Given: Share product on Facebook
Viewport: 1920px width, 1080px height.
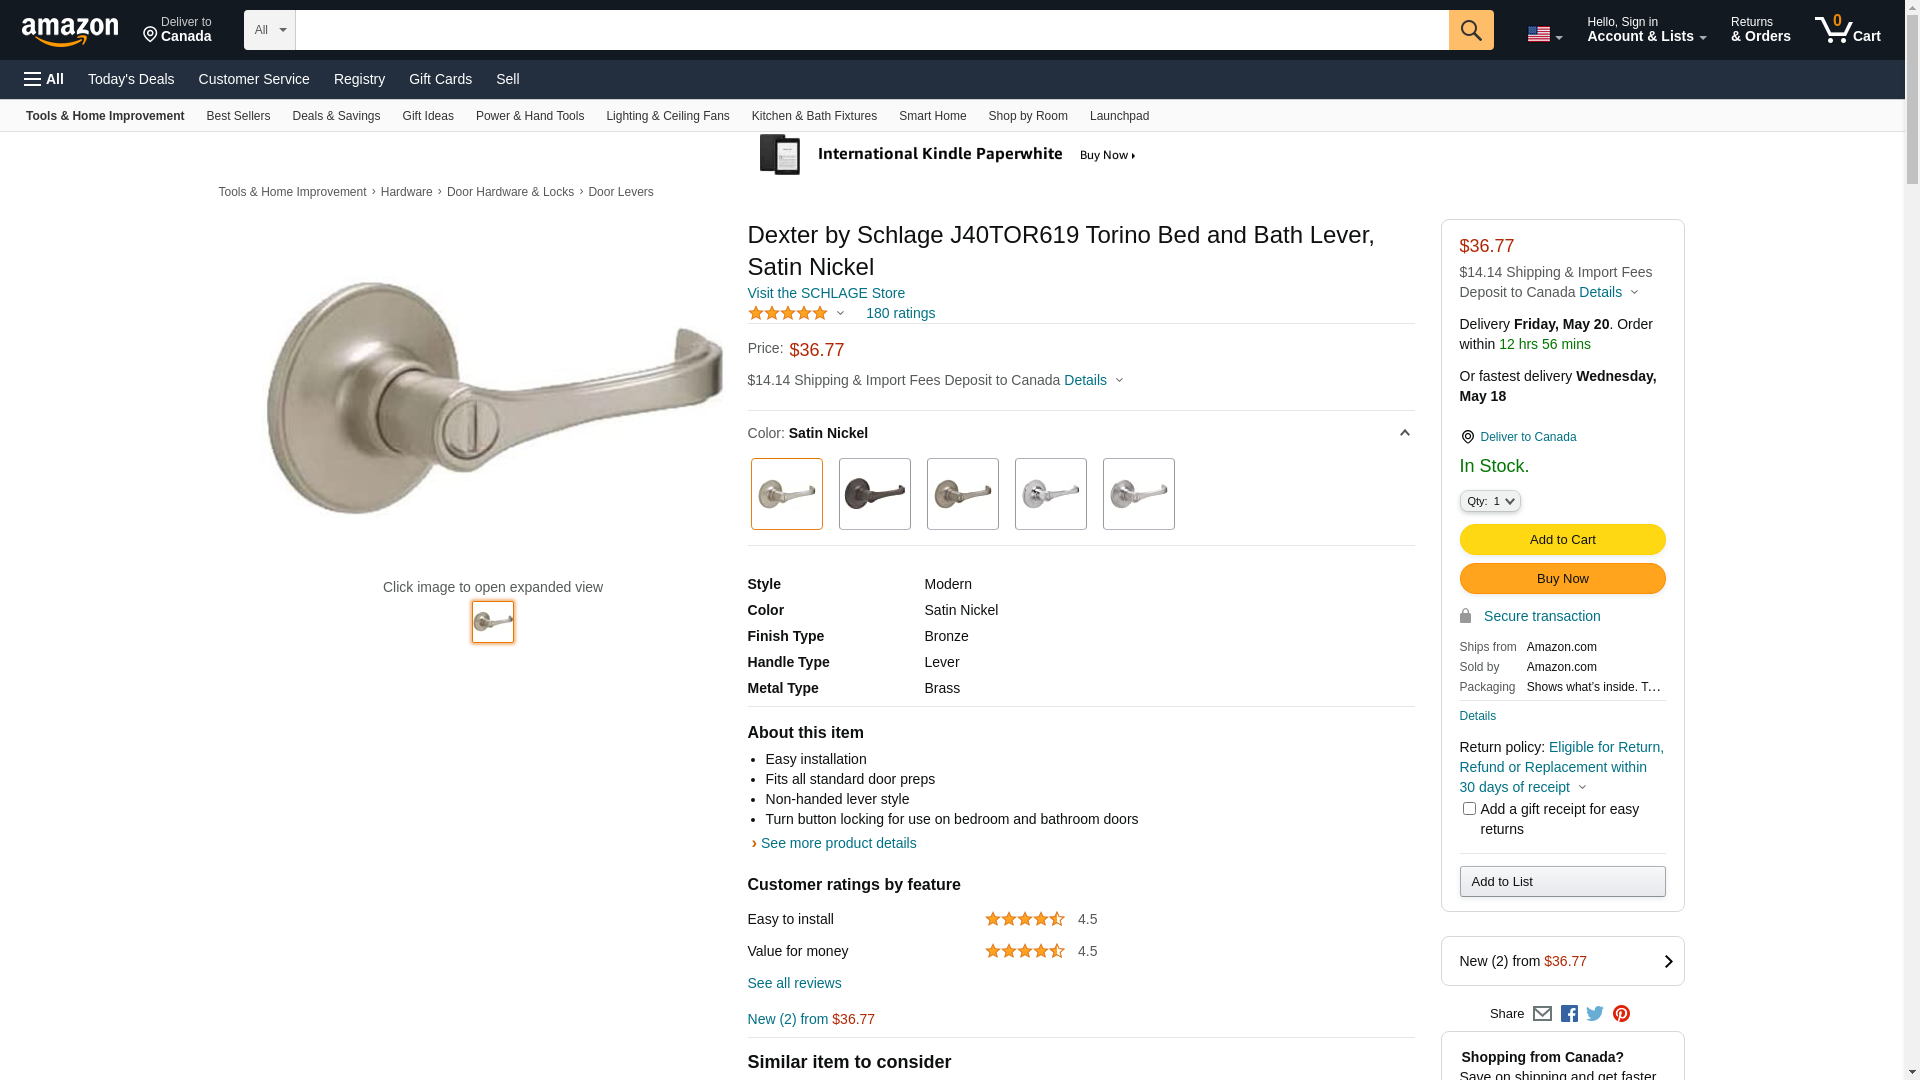Looking at the screenshot, I should point(1569,1014).
